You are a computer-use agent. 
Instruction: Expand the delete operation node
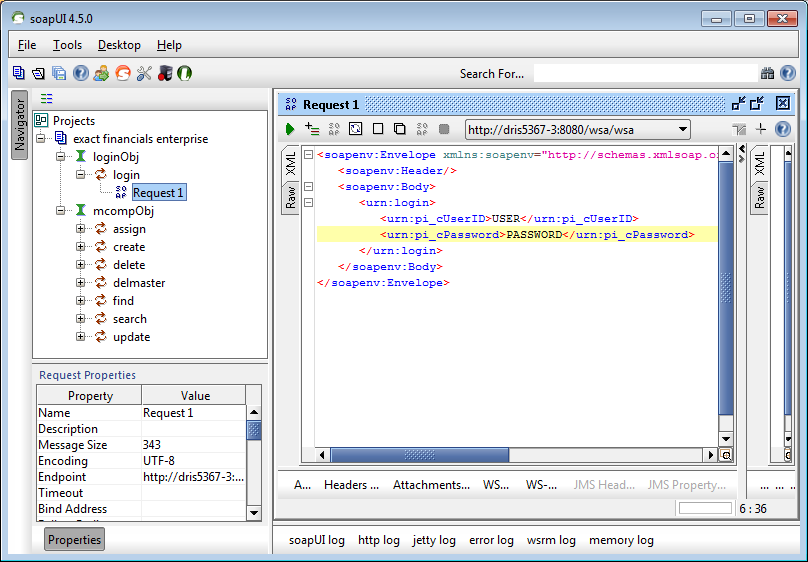(x=80, y=264)
